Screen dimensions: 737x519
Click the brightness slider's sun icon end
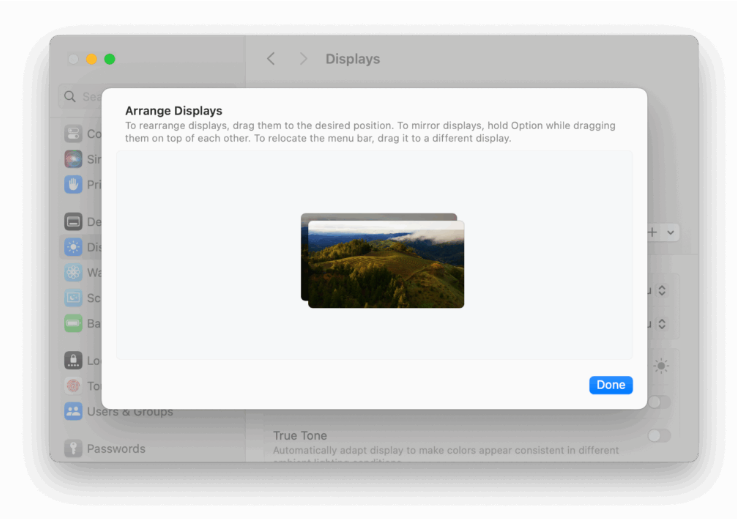661,366
